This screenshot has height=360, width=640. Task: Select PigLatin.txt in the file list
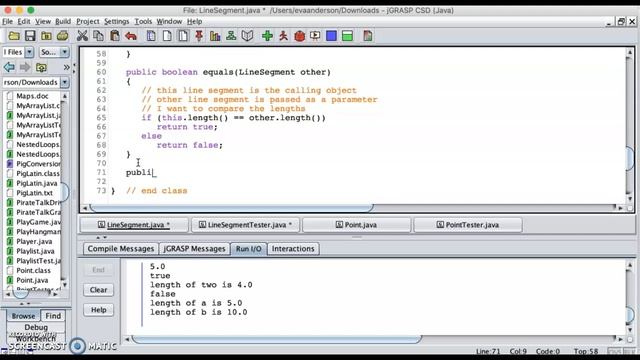[x=35, y=193]
